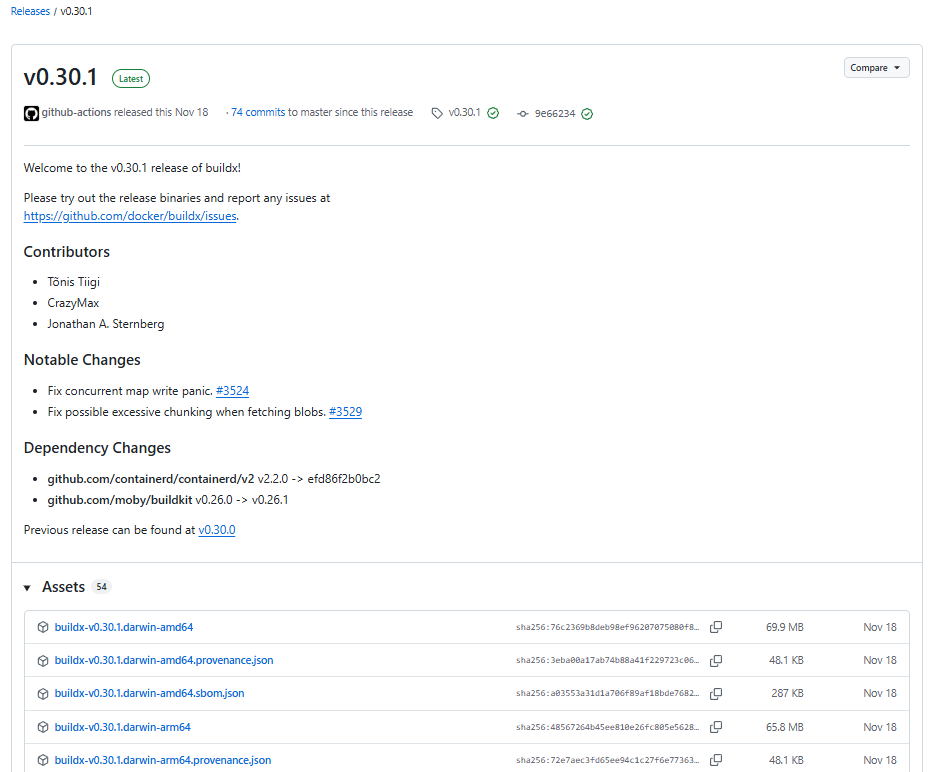931x772 pixels.
Task: Copy sha256 of buildx-v0.30.1.darwin-arm64
Action: click(716, 727)
